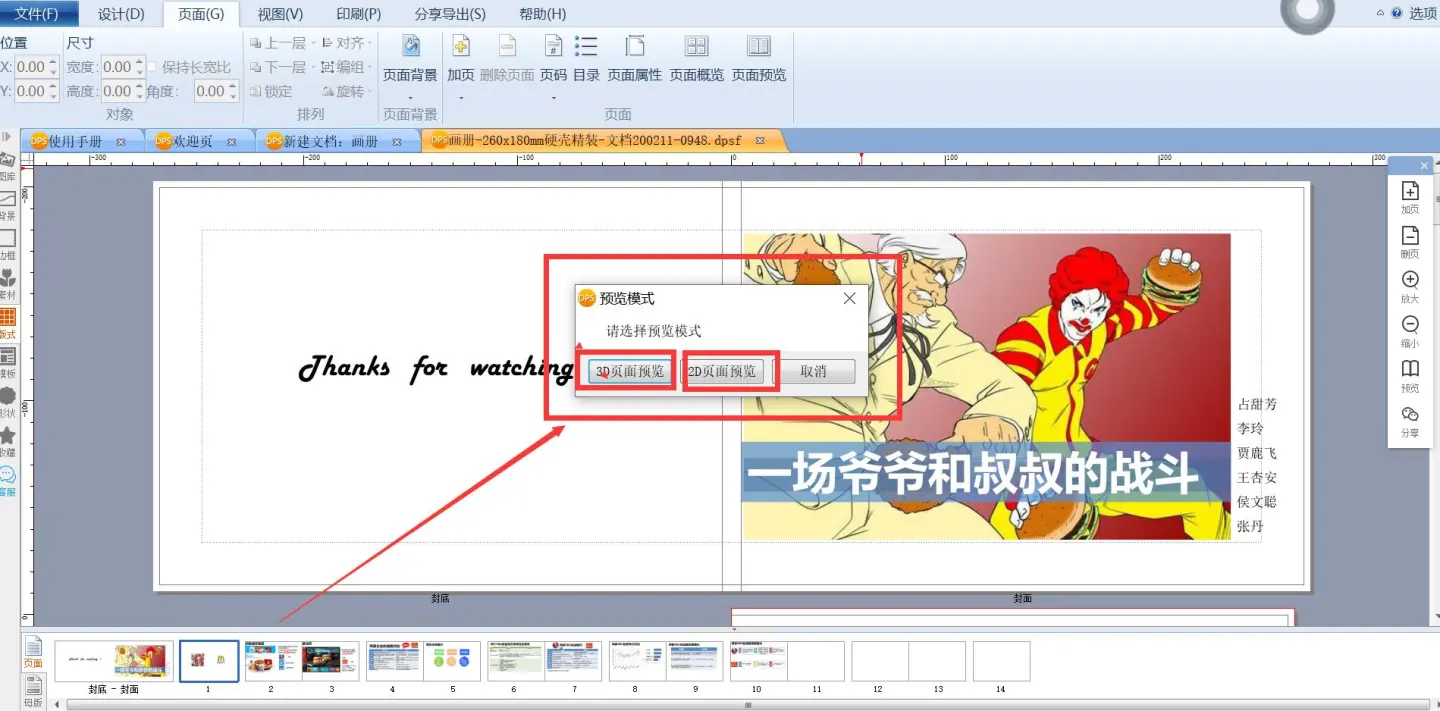Open the 下一层 send backward dropdown
Image resolution: width=1440 pixels, height=711 pixels.
313,67
